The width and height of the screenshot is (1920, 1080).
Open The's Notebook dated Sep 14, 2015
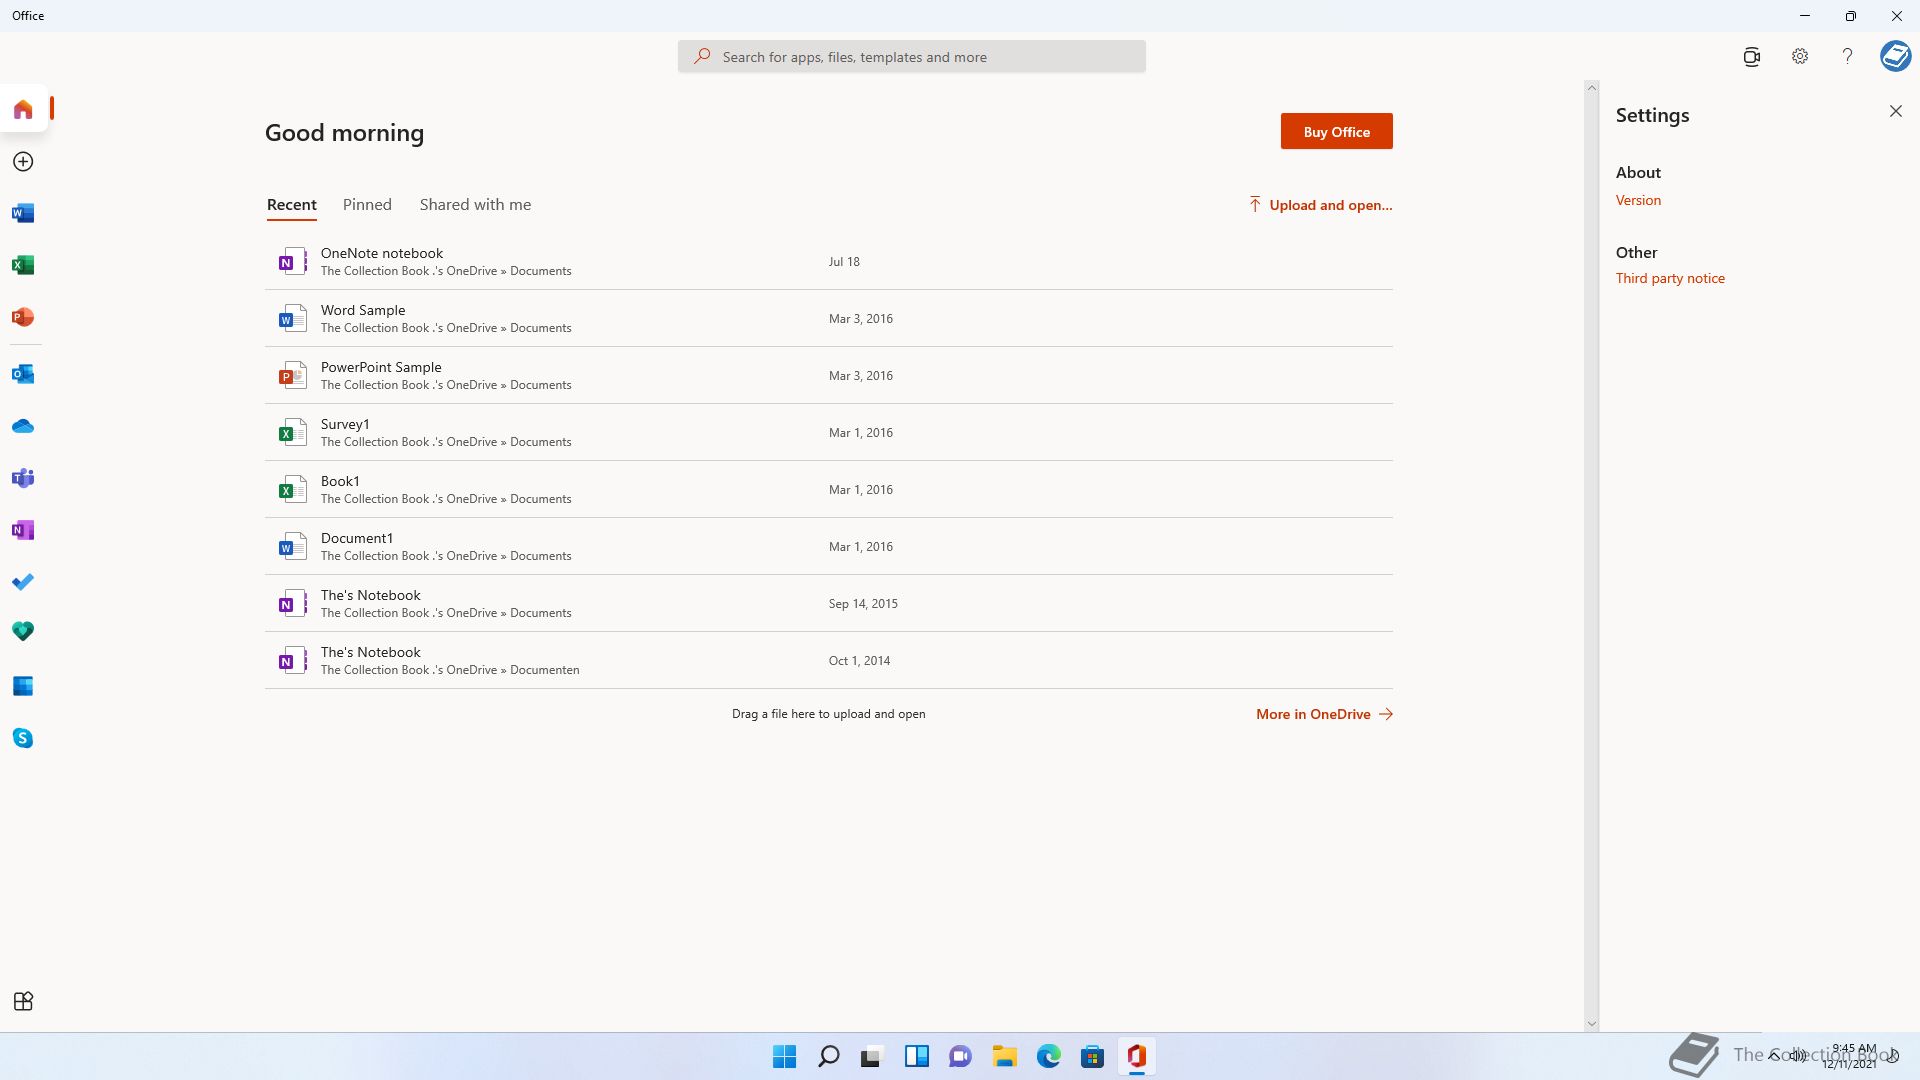click(828, 603)
